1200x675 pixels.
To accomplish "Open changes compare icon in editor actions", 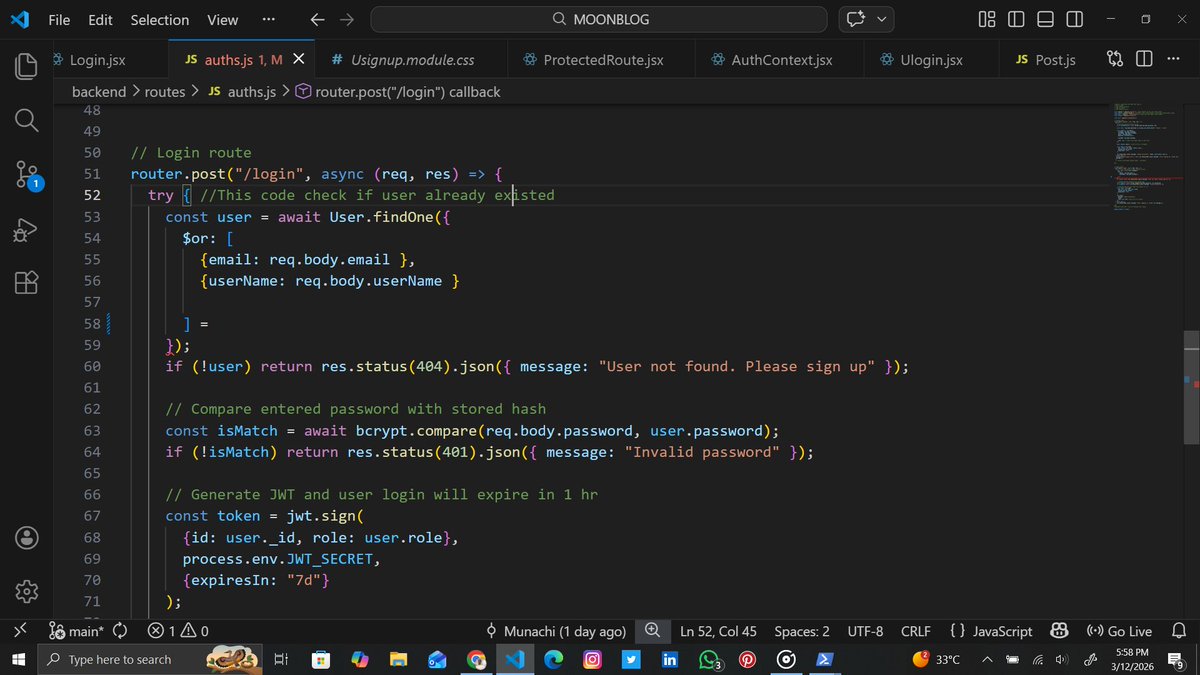I will point(1115,59).
